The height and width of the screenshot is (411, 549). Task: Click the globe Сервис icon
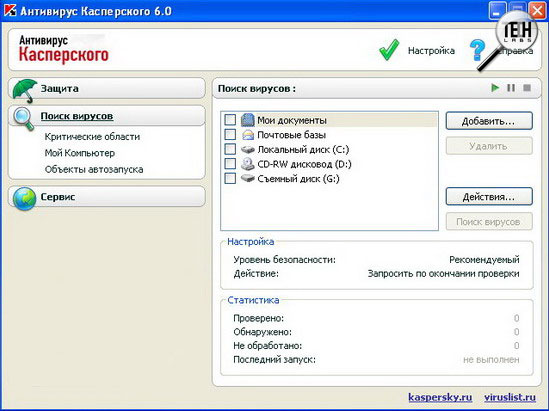coord(24,198)
